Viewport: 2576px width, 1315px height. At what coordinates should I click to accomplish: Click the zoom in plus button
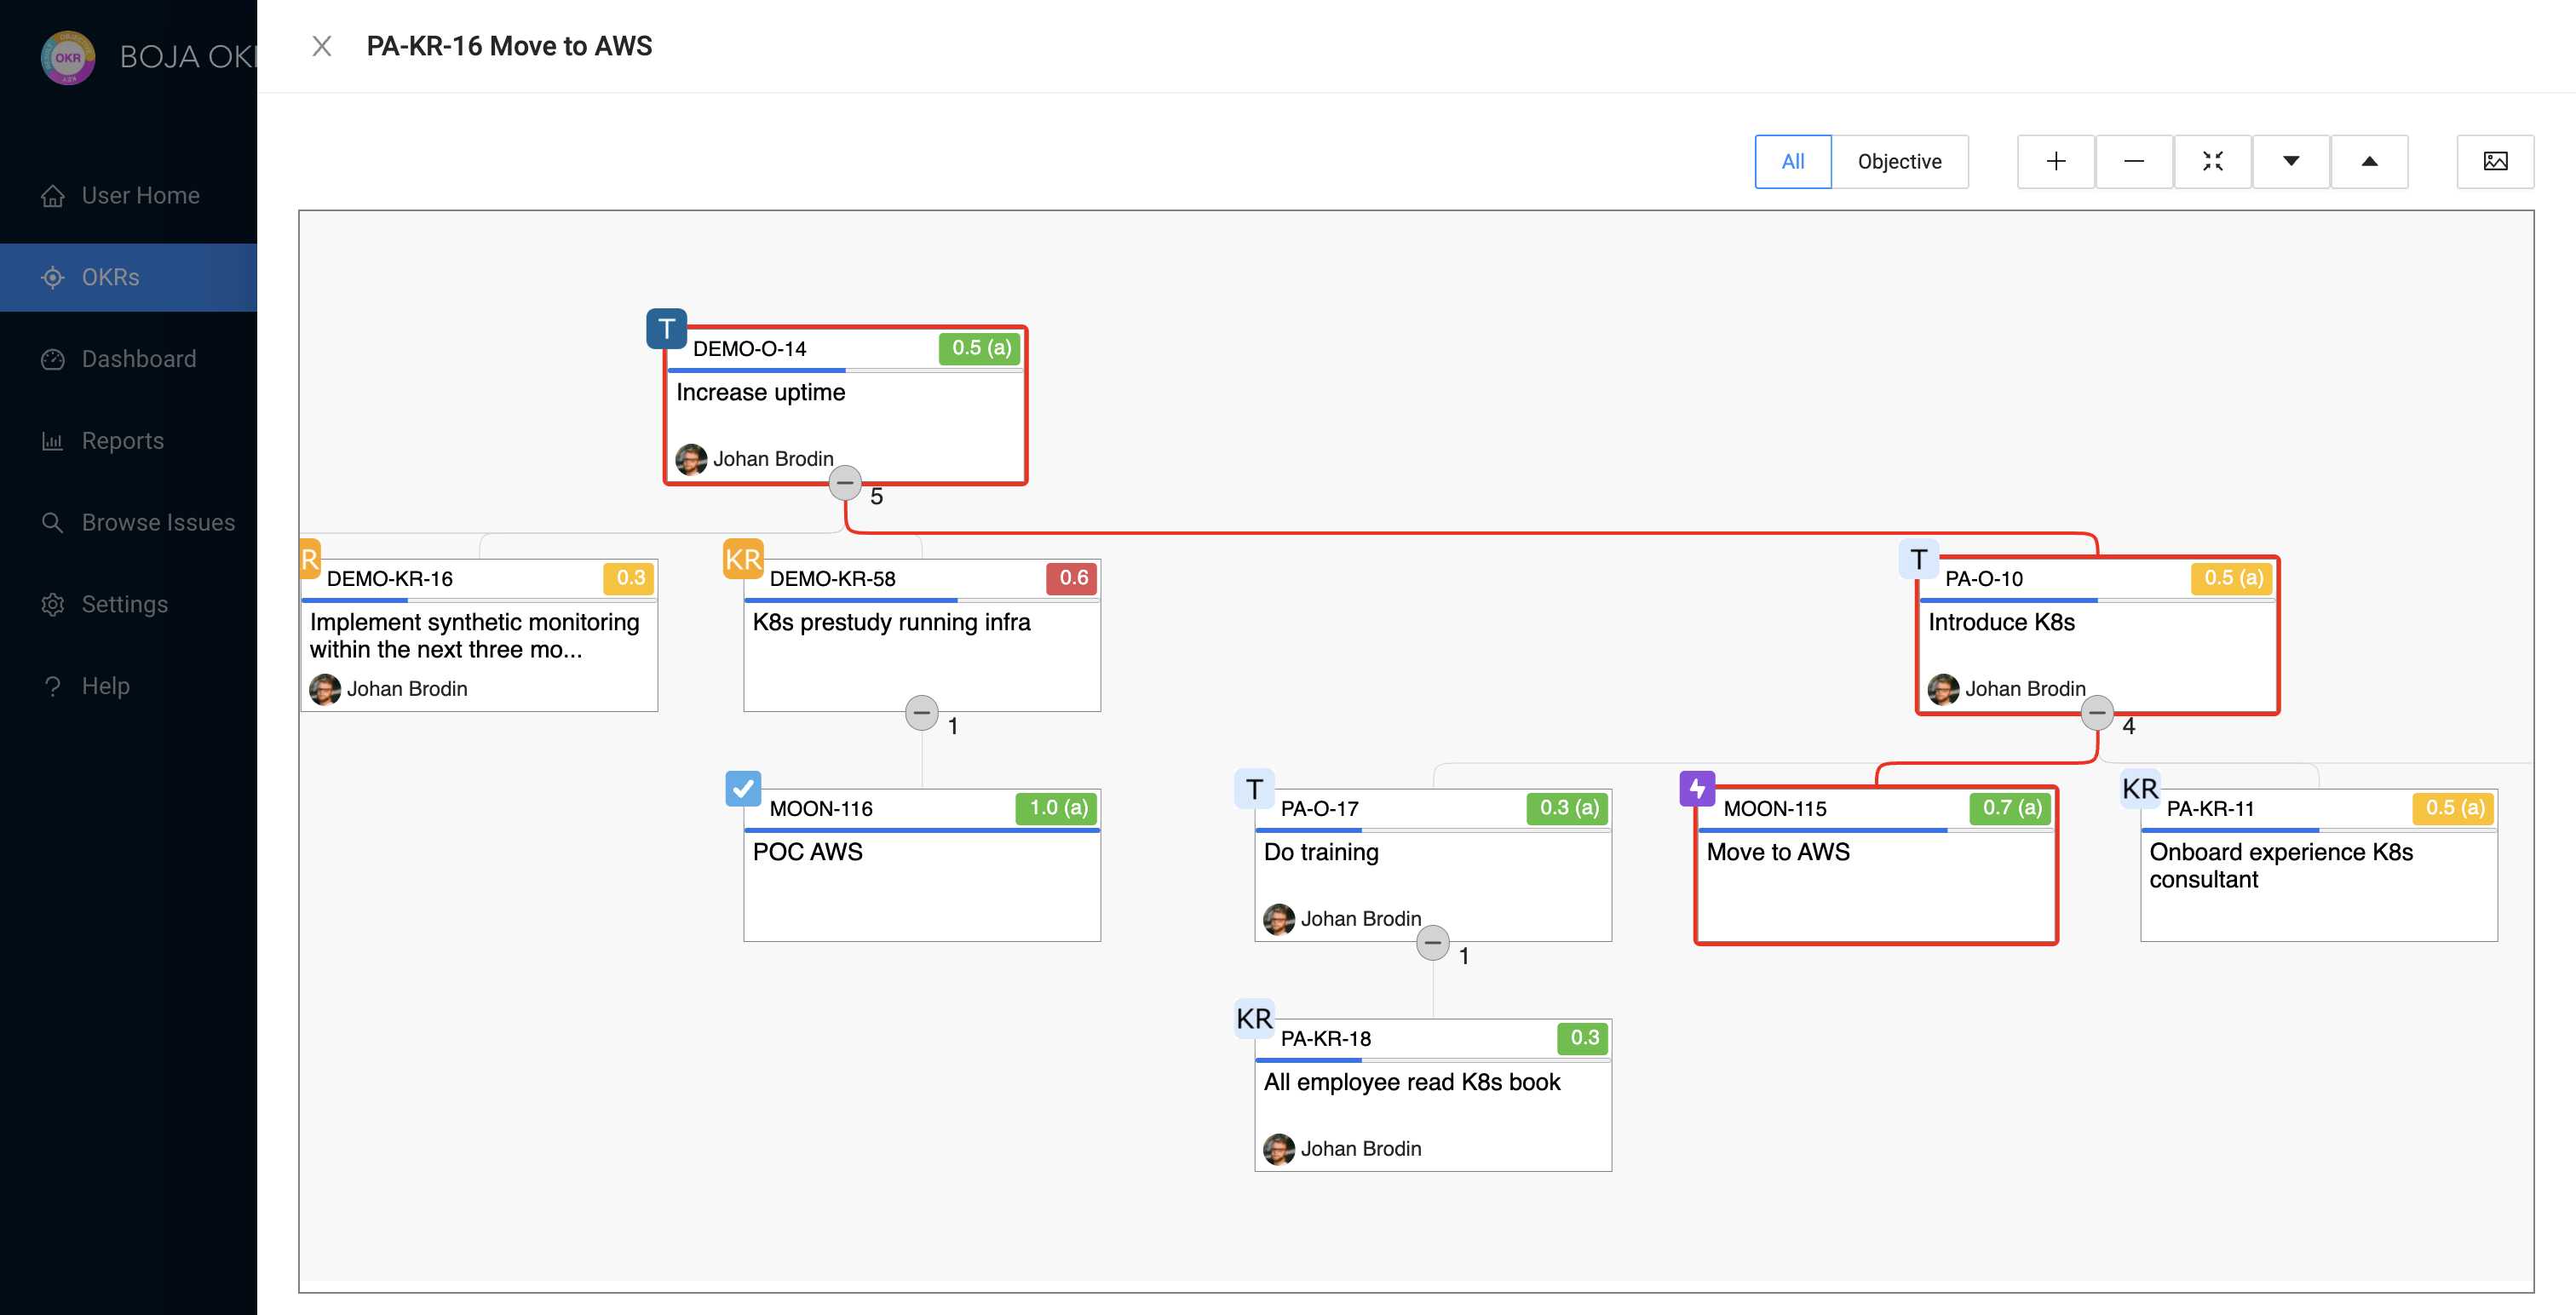tap(2055, 161)
